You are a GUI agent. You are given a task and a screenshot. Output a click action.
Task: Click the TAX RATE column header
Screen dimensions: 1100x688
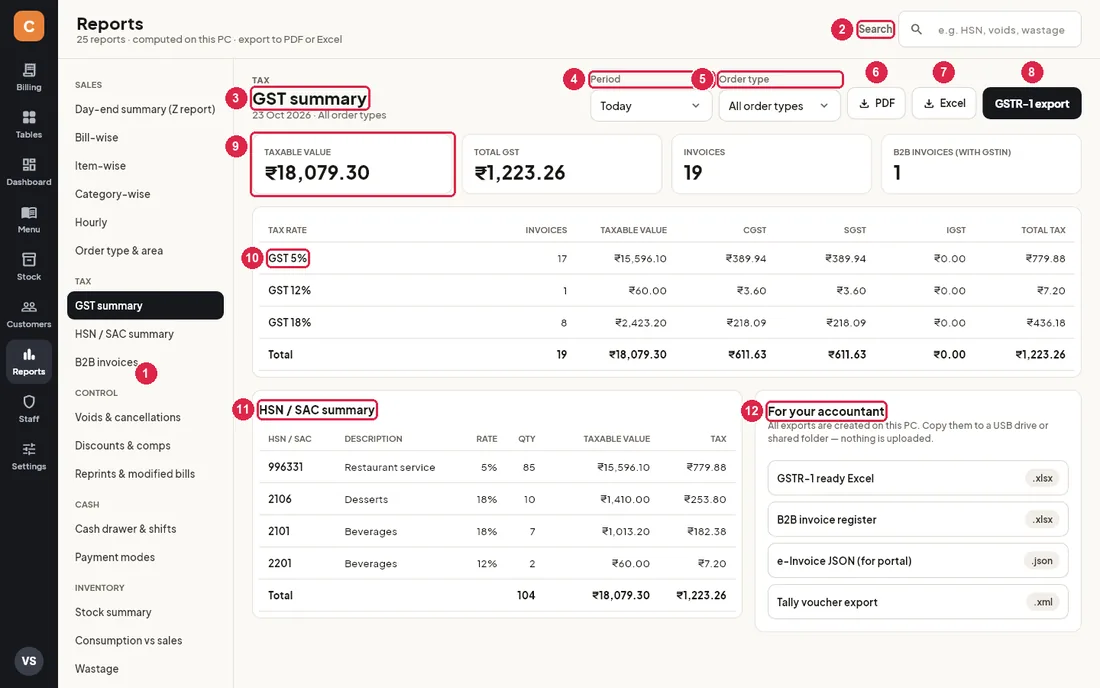[x=287, y=230]
